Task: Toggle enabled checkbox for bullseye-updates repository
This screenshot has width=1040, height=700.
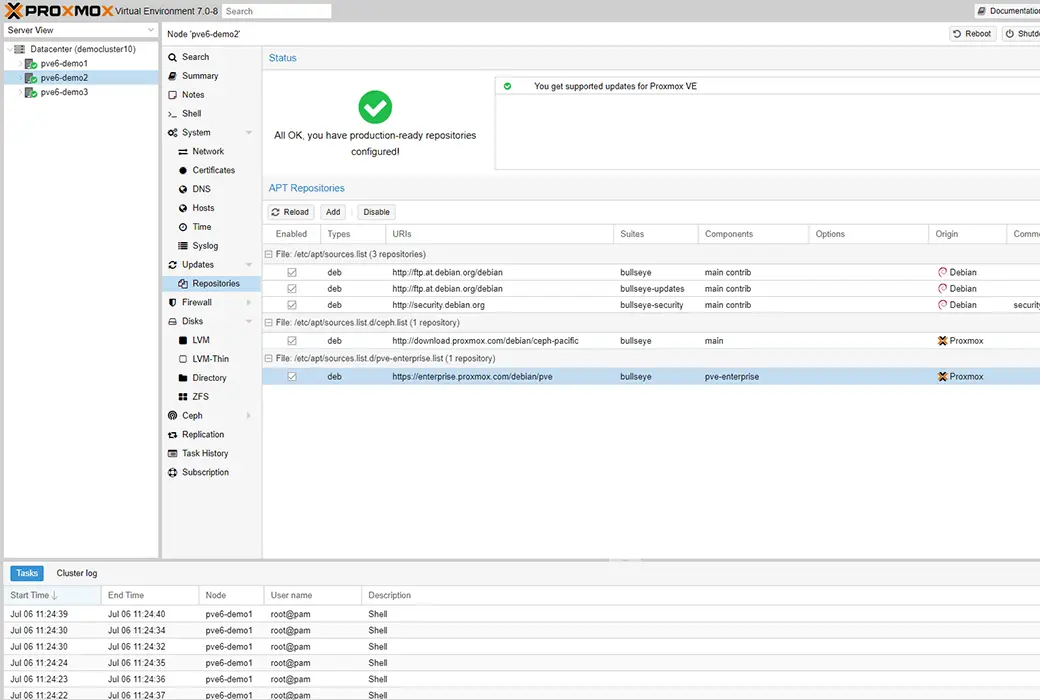Action: click(x=292, y=289)
